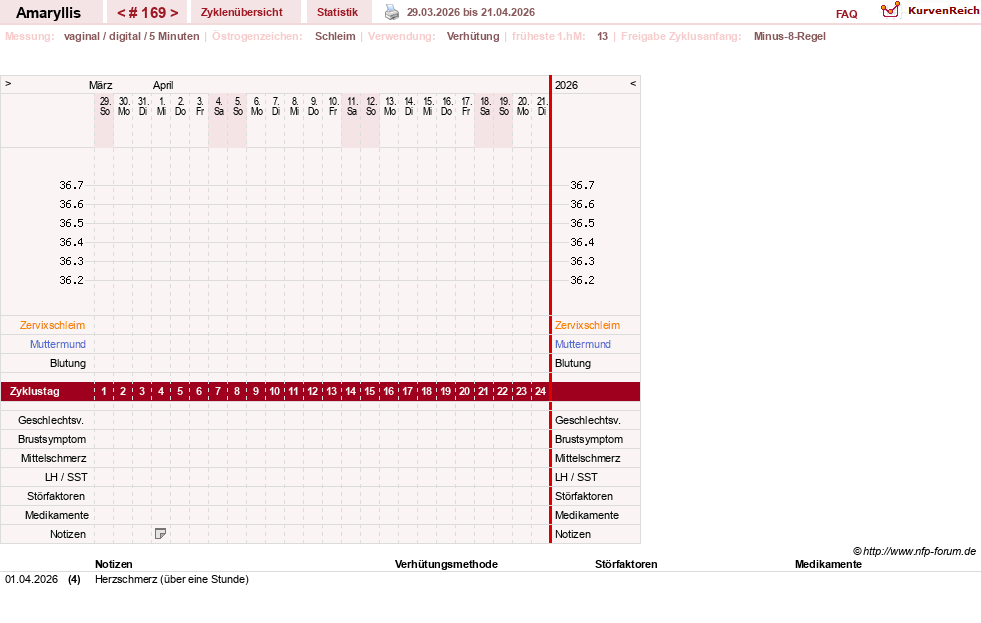Select cycle day 8 cell
Viewport: 981px width, 623px height.
(x=236, y=391)
